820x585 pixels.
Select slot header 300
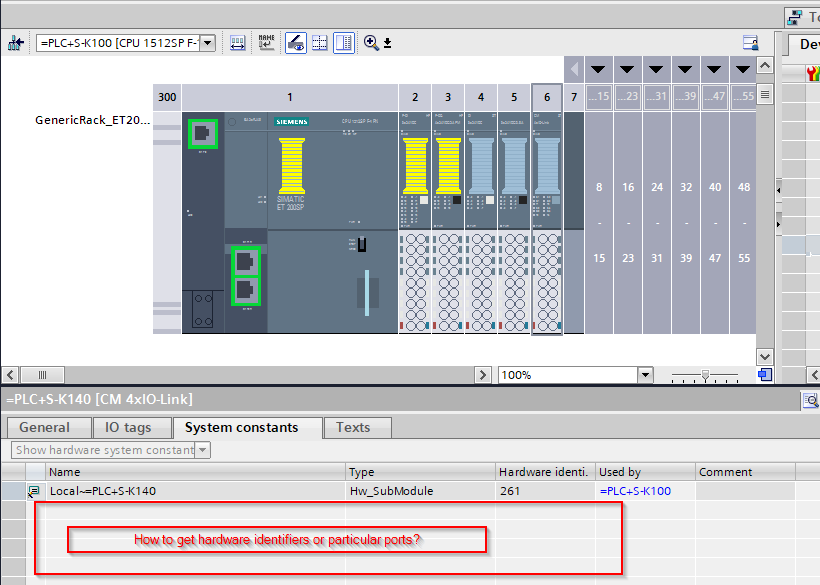tap(167, 97)
